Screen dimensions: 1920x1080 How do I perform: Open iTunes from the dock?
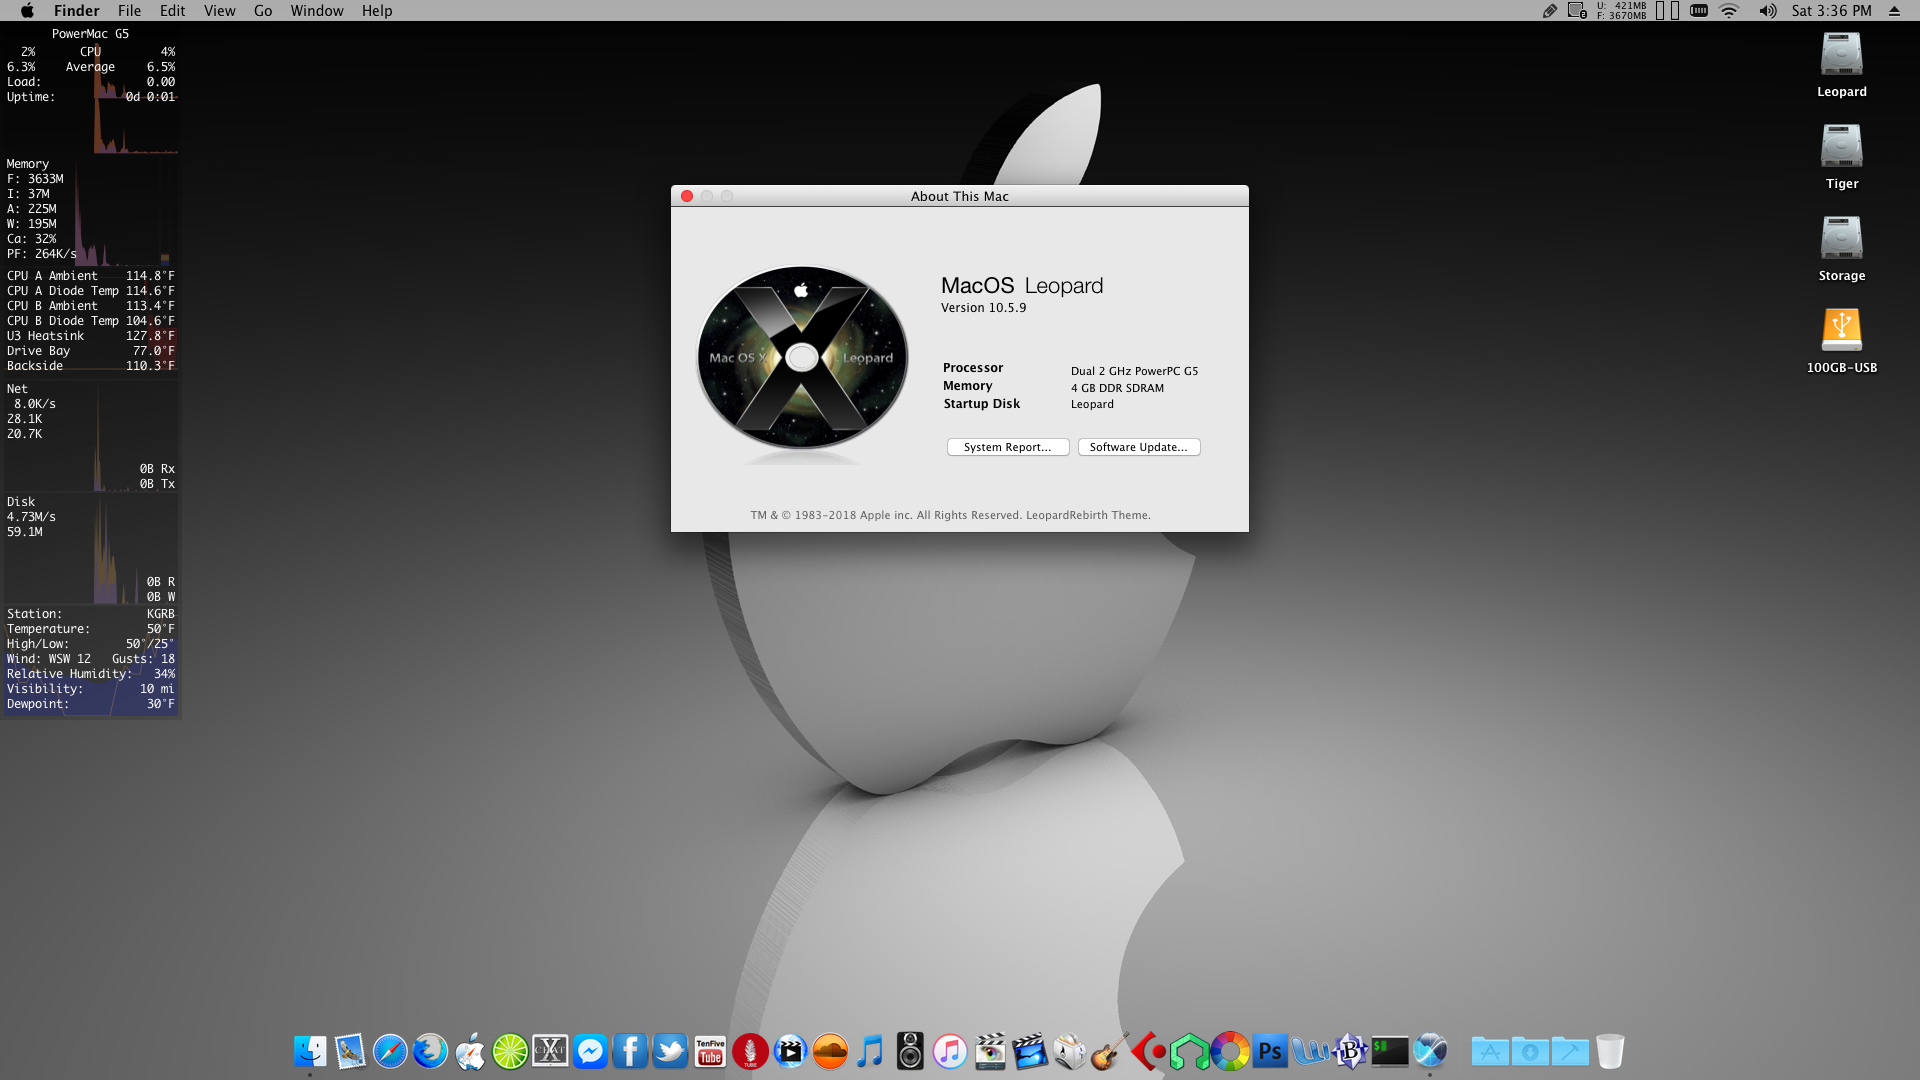pos(950,1051)
